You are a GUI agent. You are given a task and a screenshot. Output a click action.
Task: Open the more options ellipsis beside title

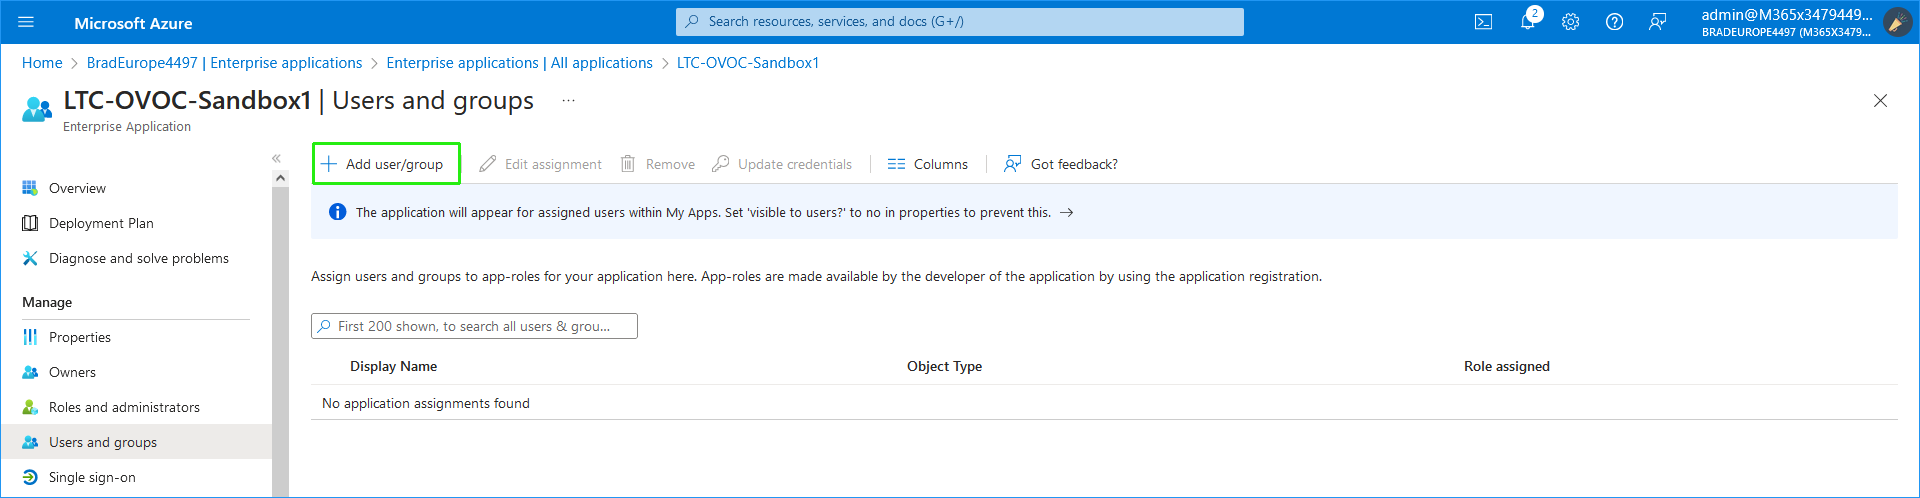568,101
